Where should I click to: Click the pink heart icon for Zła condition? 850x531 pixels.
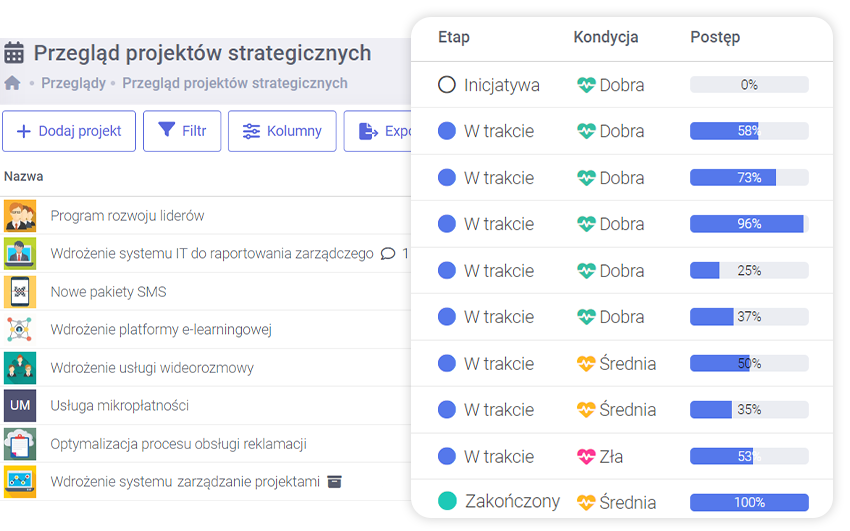[x=586, y=457]
